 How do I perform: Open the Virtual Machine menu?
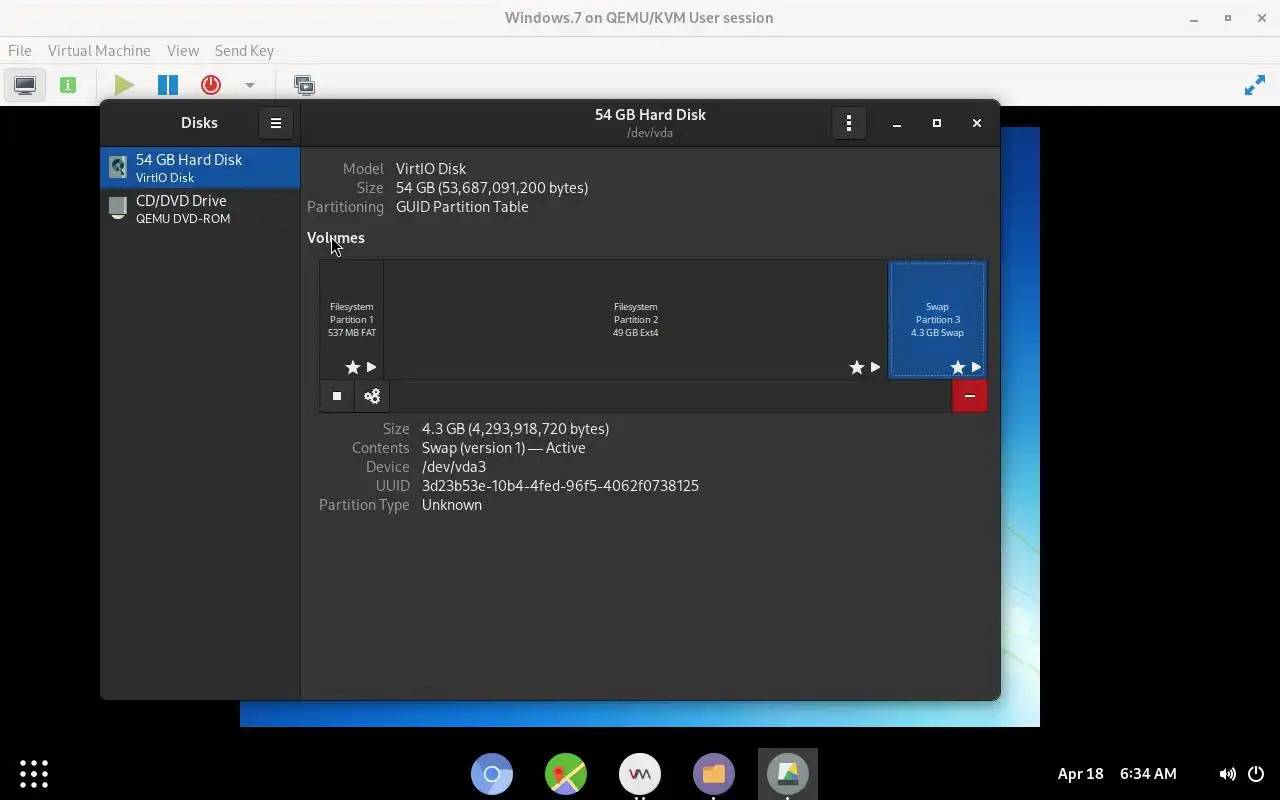[x=99, y=50]
